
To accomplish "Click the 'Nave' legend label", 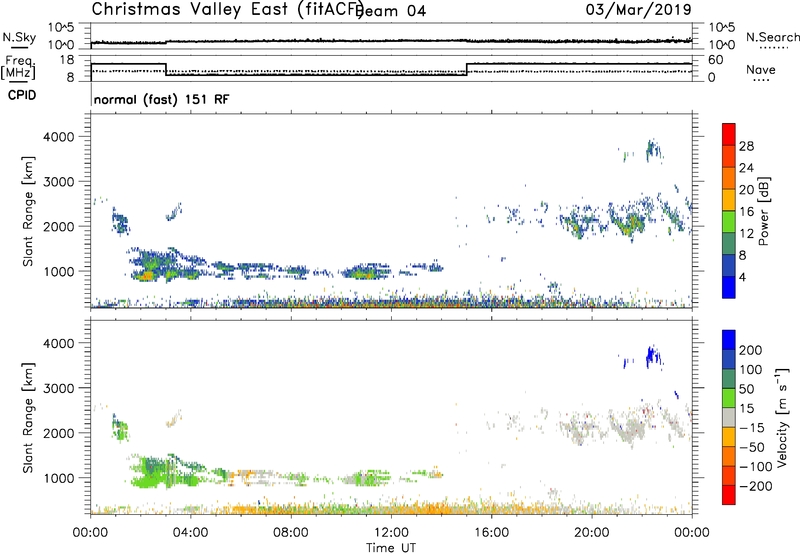I will [761, 70].
